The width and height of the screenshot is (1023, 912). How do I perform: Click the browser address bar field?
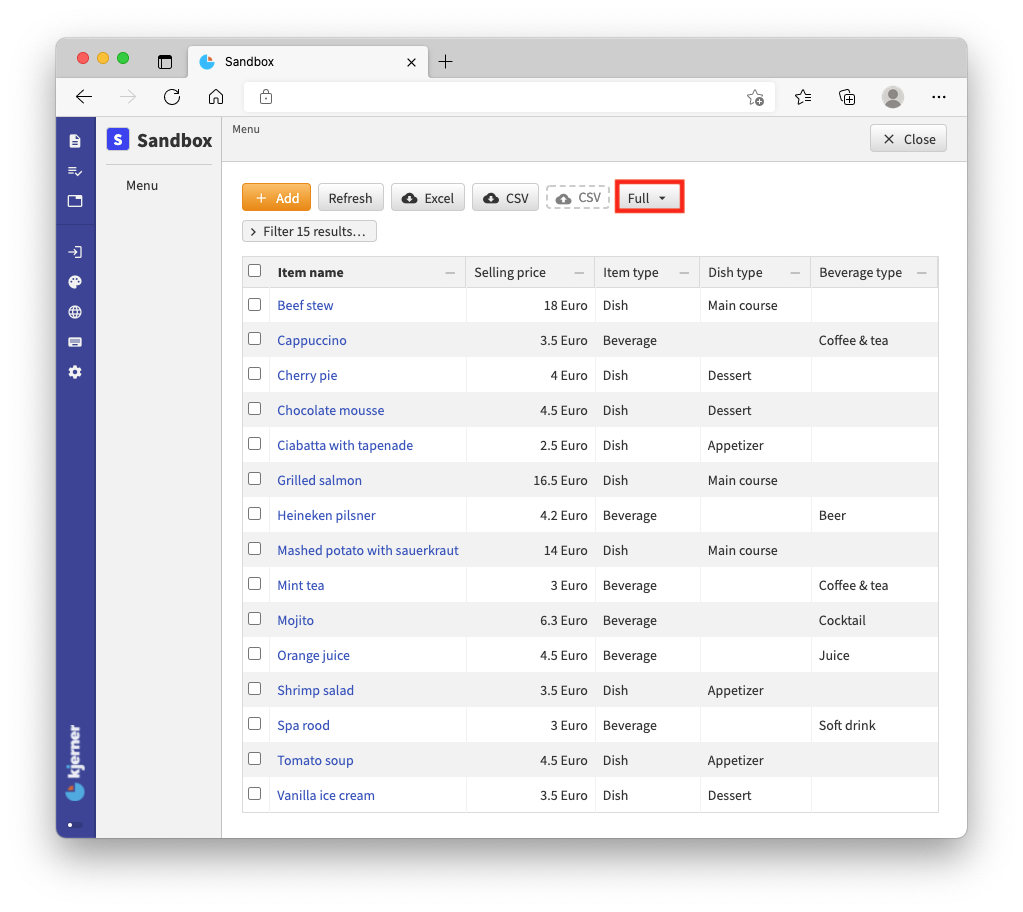point(509,97)
